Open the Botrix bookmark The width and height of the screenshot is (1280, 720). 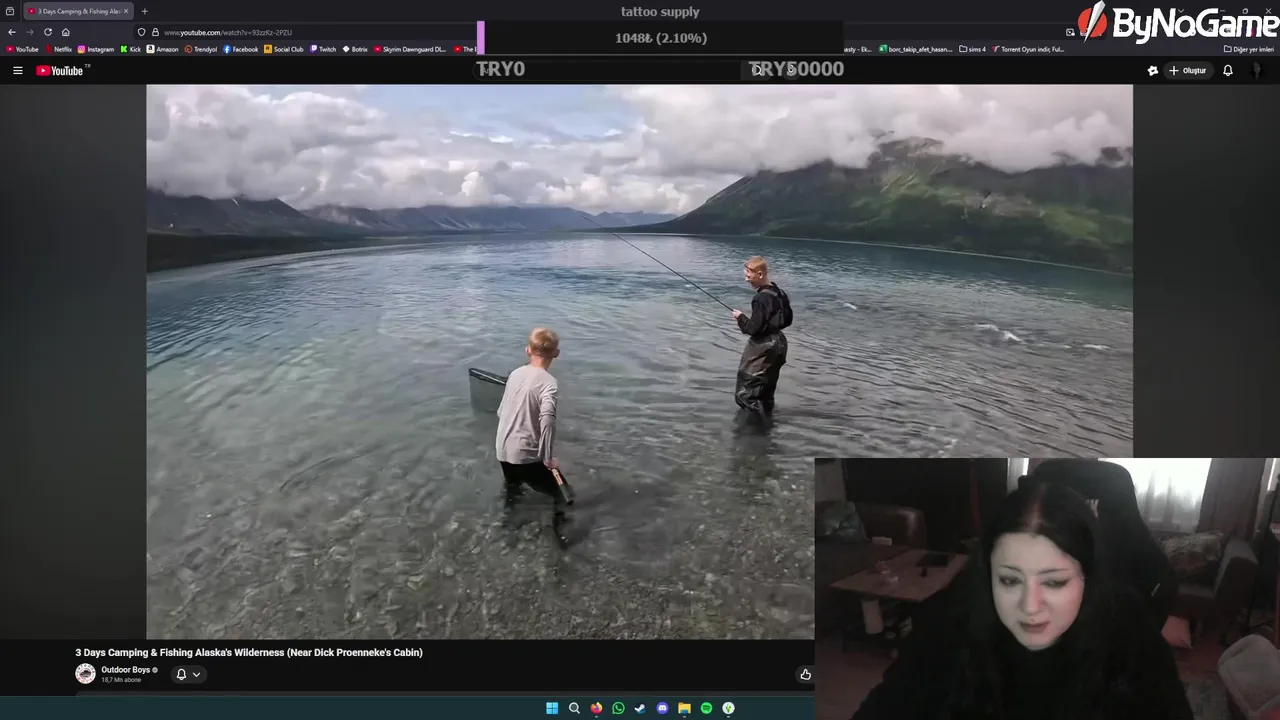click(355, 49)
